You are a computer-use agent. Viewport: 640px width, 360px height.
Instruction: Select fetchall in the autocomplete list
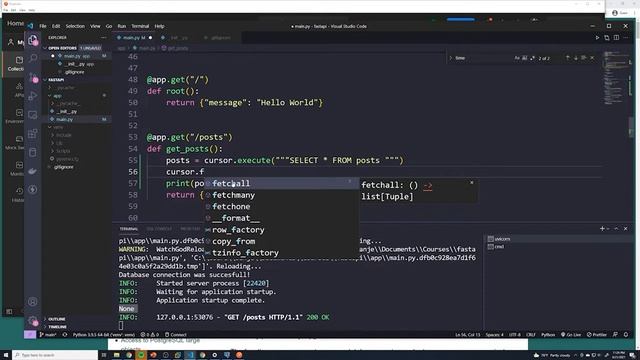click(282, 183)
